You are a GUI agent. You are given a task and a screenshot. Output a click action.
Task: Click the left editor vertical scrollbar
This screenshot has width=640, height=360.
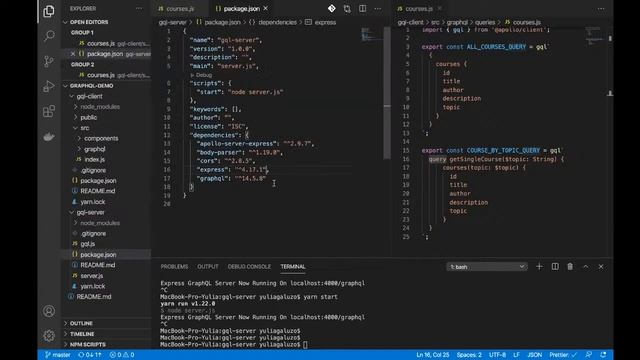click(387, 94)
